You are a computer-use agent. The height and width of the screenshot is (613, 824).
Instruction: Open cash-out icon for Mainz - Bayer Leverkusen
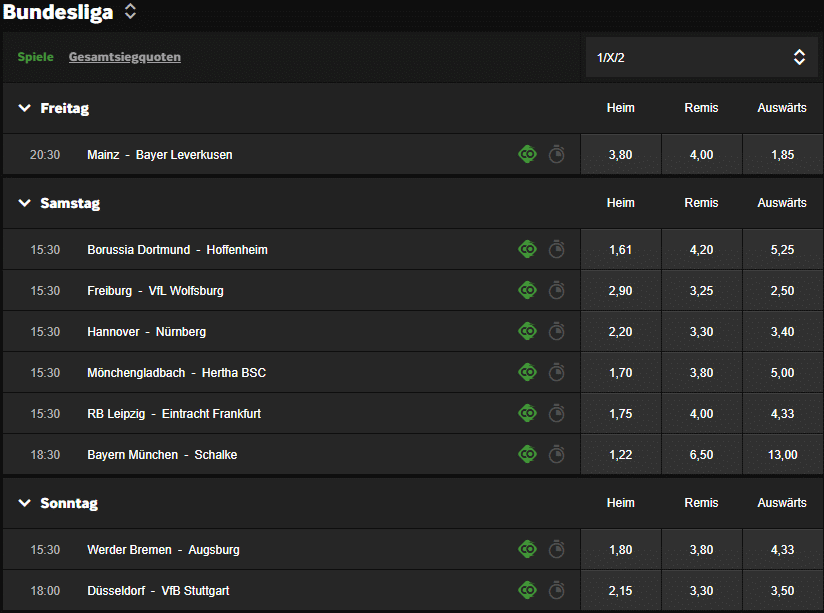point(527,155)
